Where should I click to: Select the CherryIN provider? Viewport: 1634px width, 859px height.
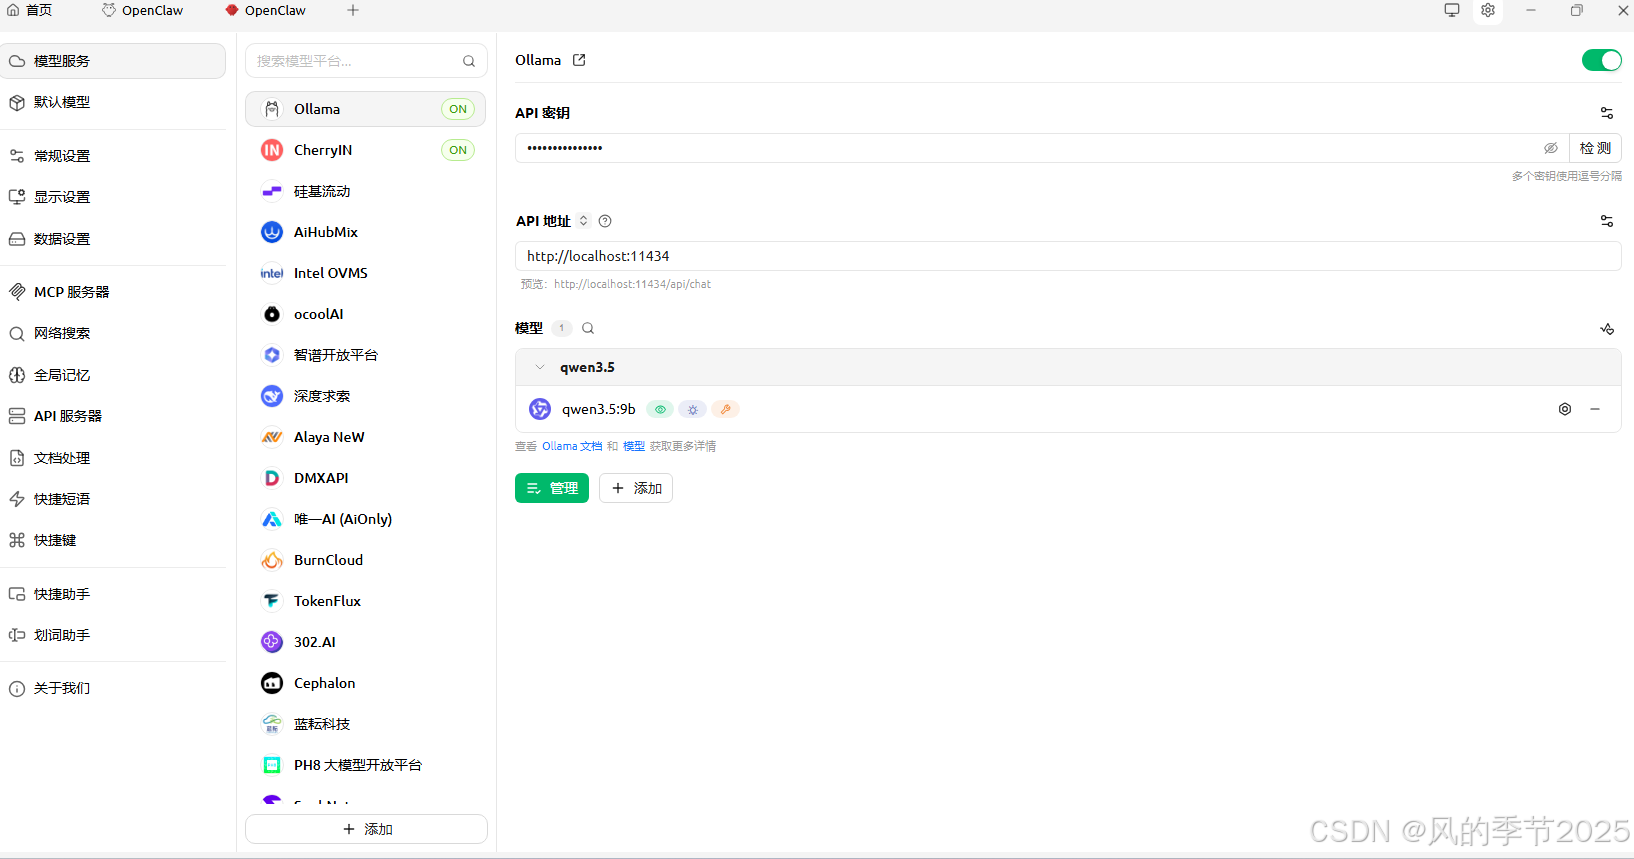[365, 150]
